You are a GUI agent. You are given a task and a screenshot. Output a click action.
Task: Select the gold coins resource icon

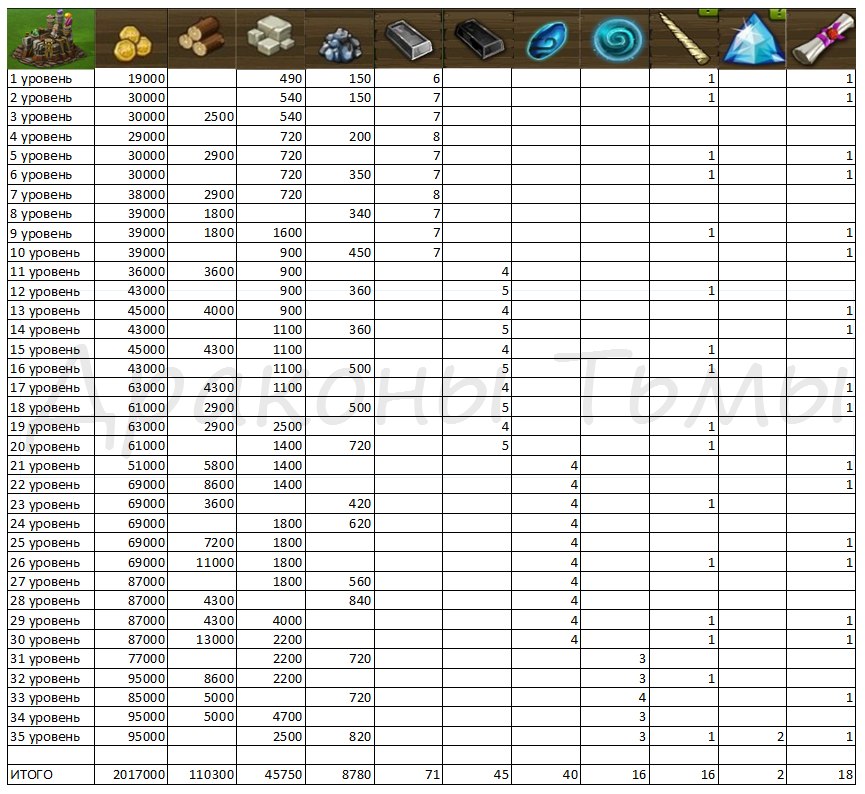click(132, 41)
